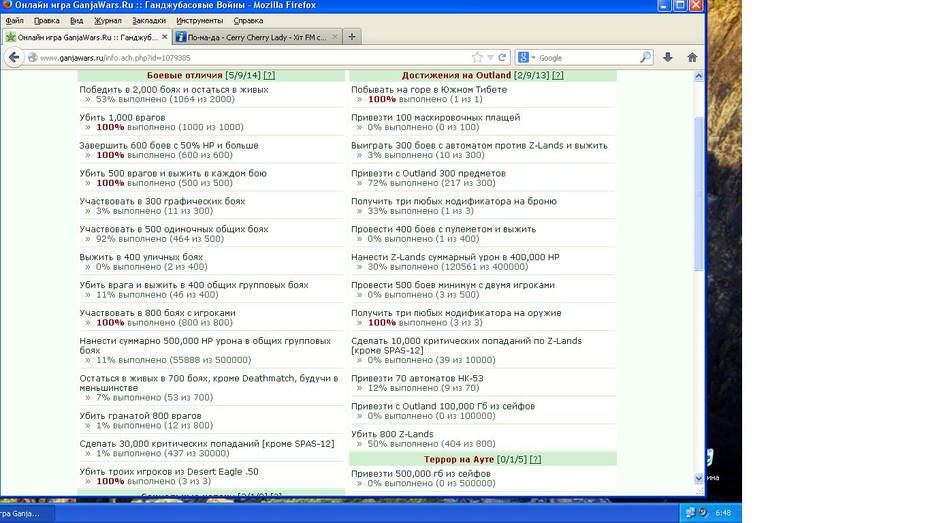Open the Google search engine selector
930x523 pixels.
526,58
